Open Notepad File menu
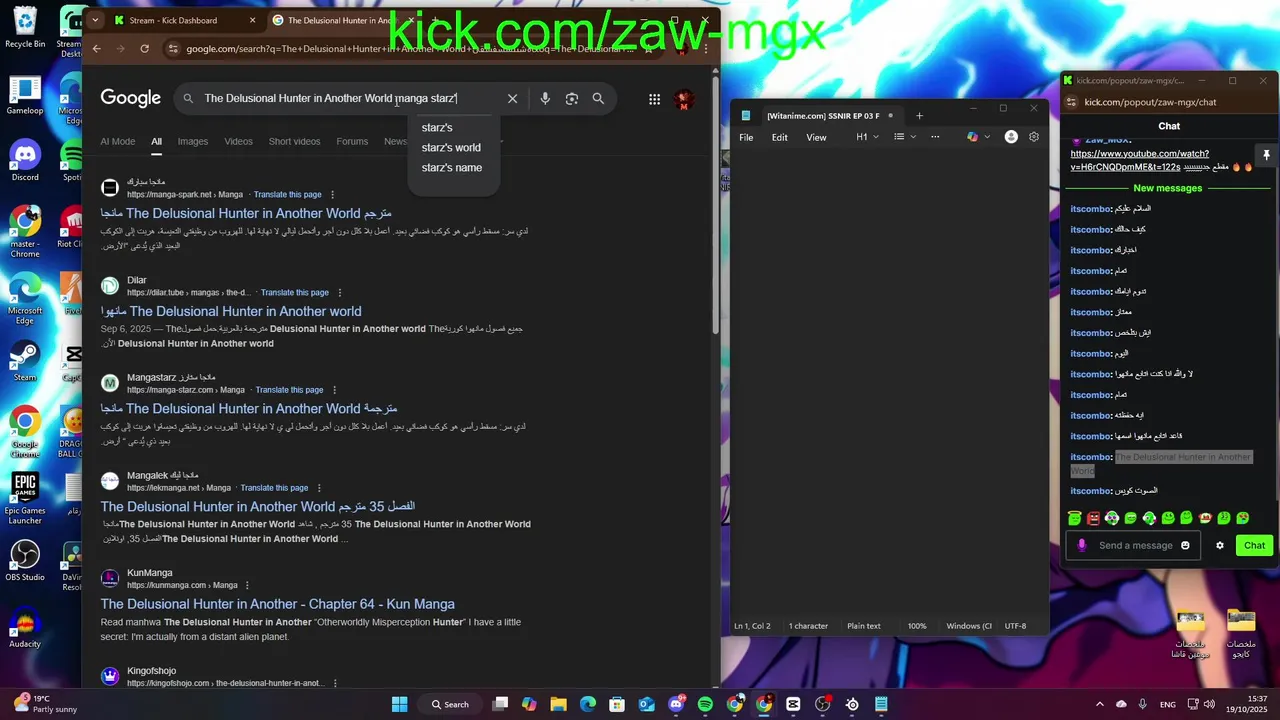The width and height of the screenshot is (1280, 720). [746, 137]
